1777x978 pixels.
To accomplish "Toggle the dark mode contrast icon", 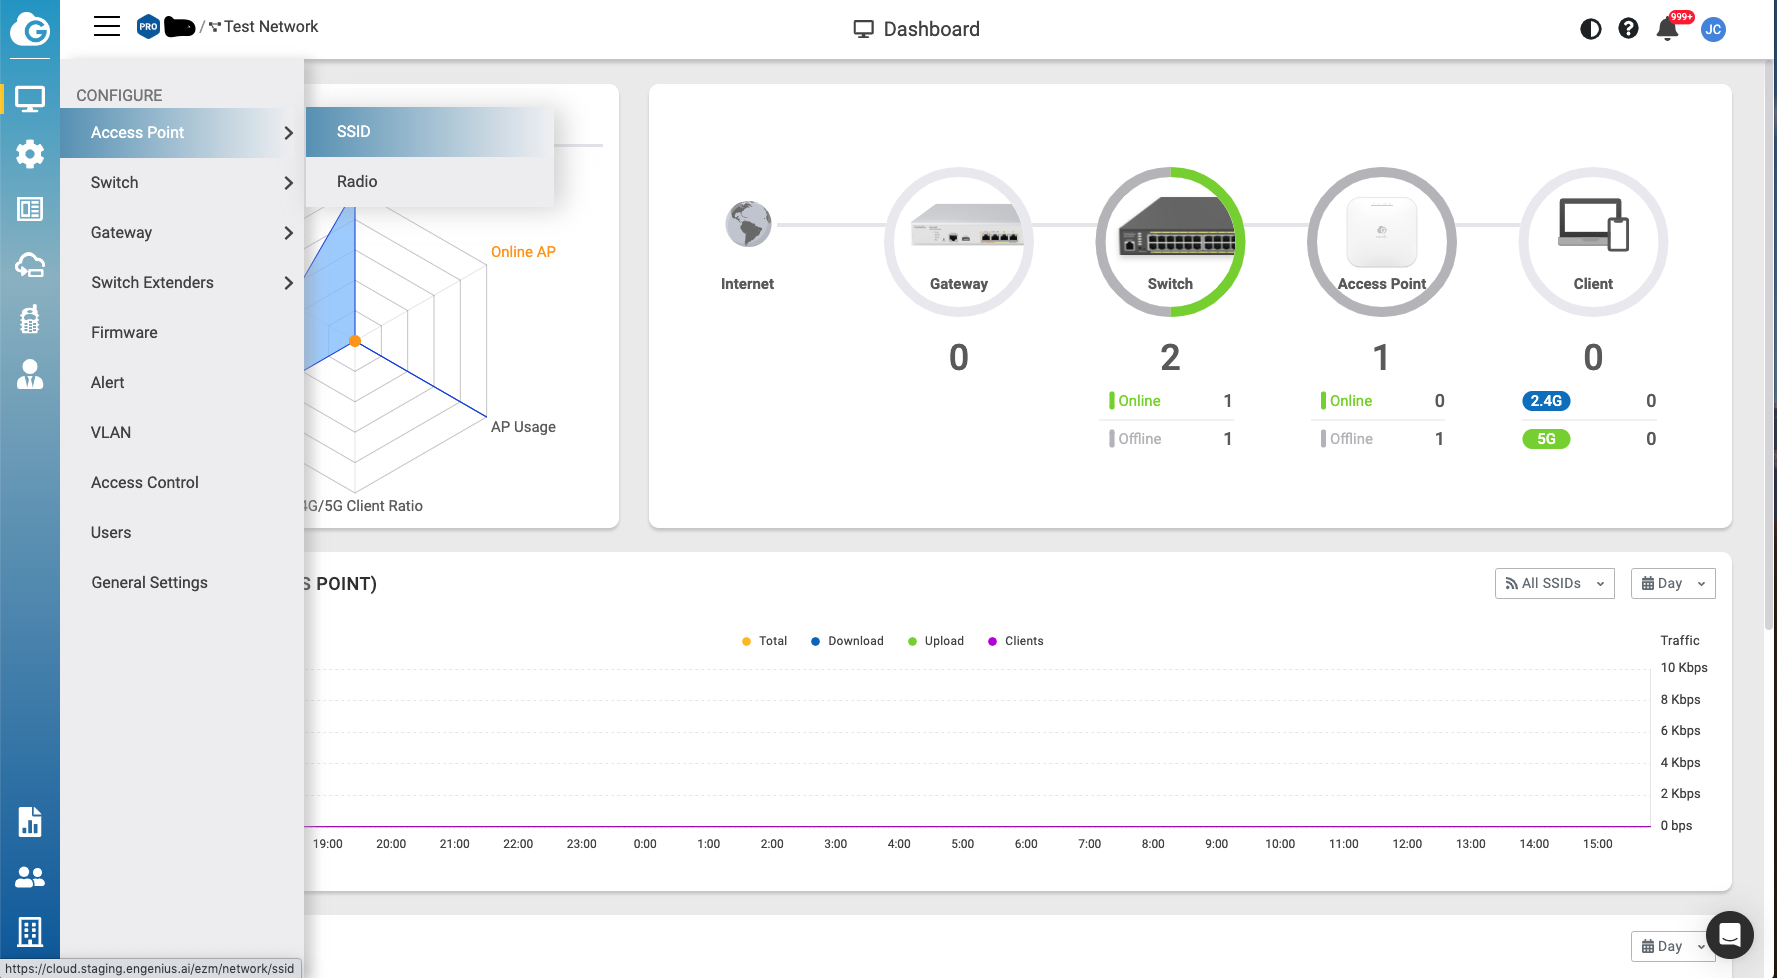I will click(1590, 29).
